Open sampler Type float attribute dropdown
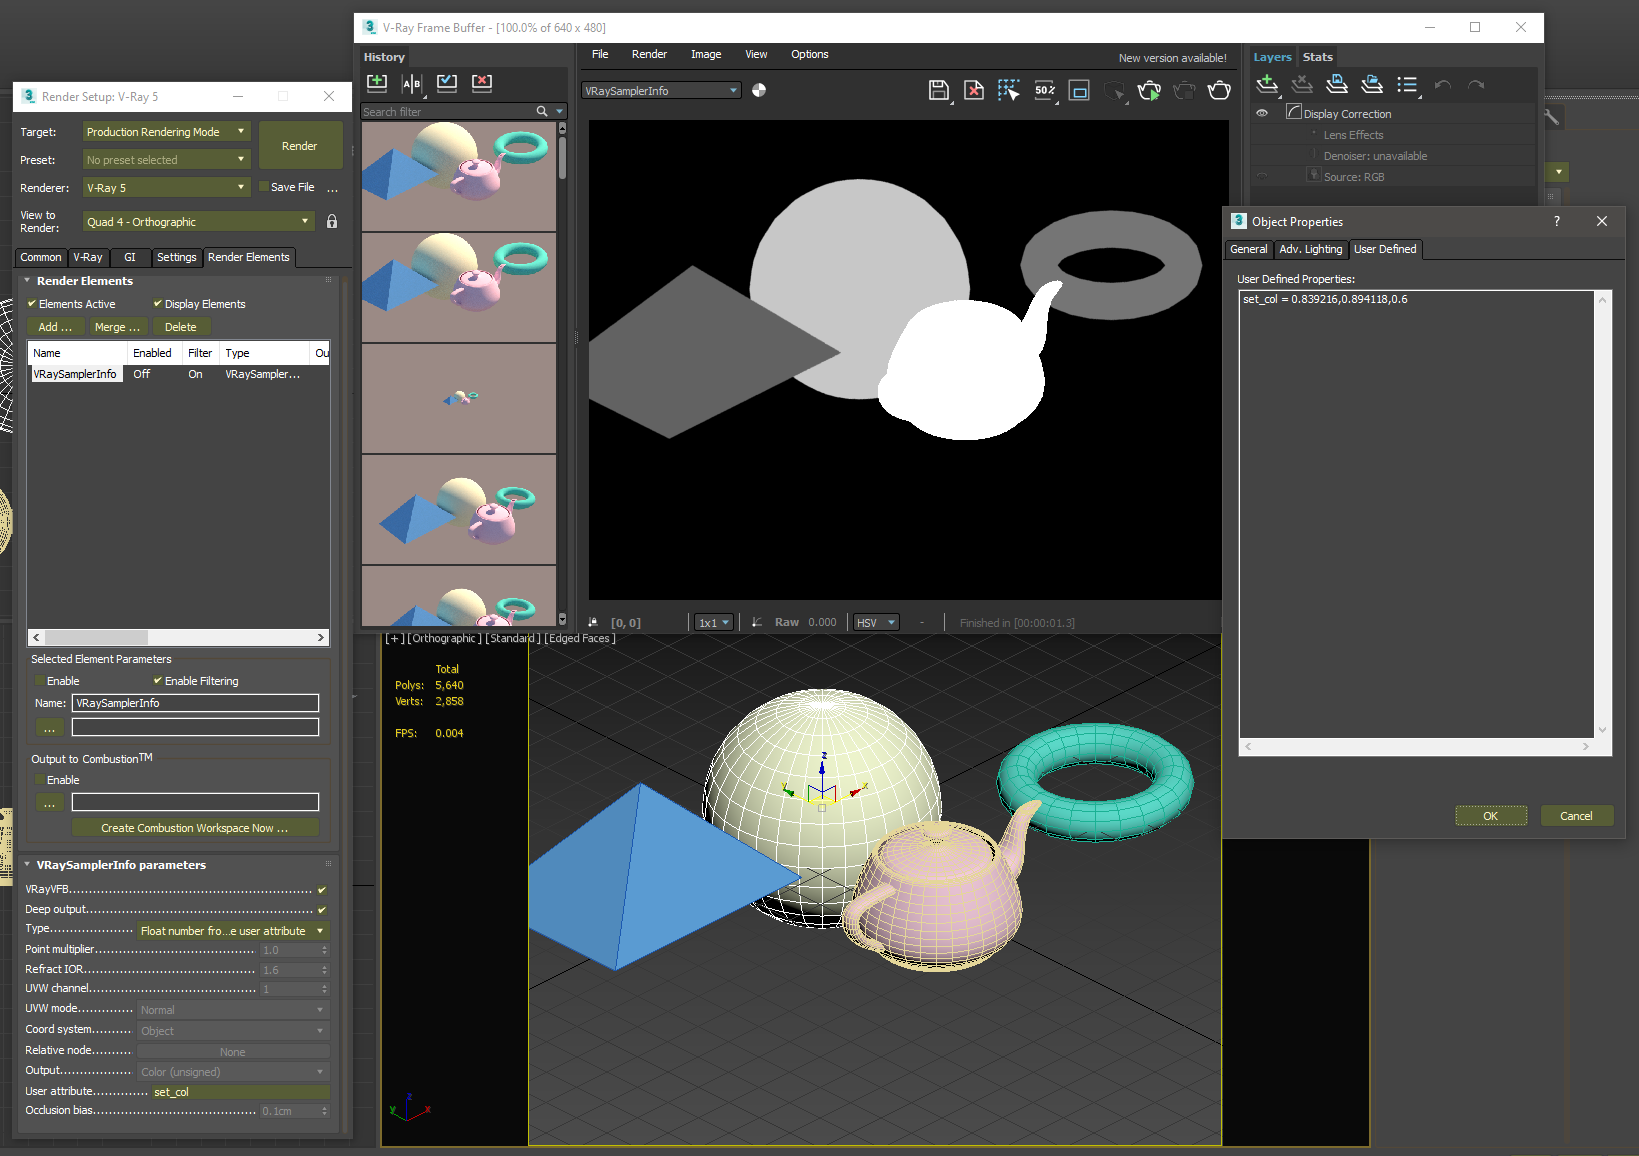 pyautogui.click(x=233, y=931)
